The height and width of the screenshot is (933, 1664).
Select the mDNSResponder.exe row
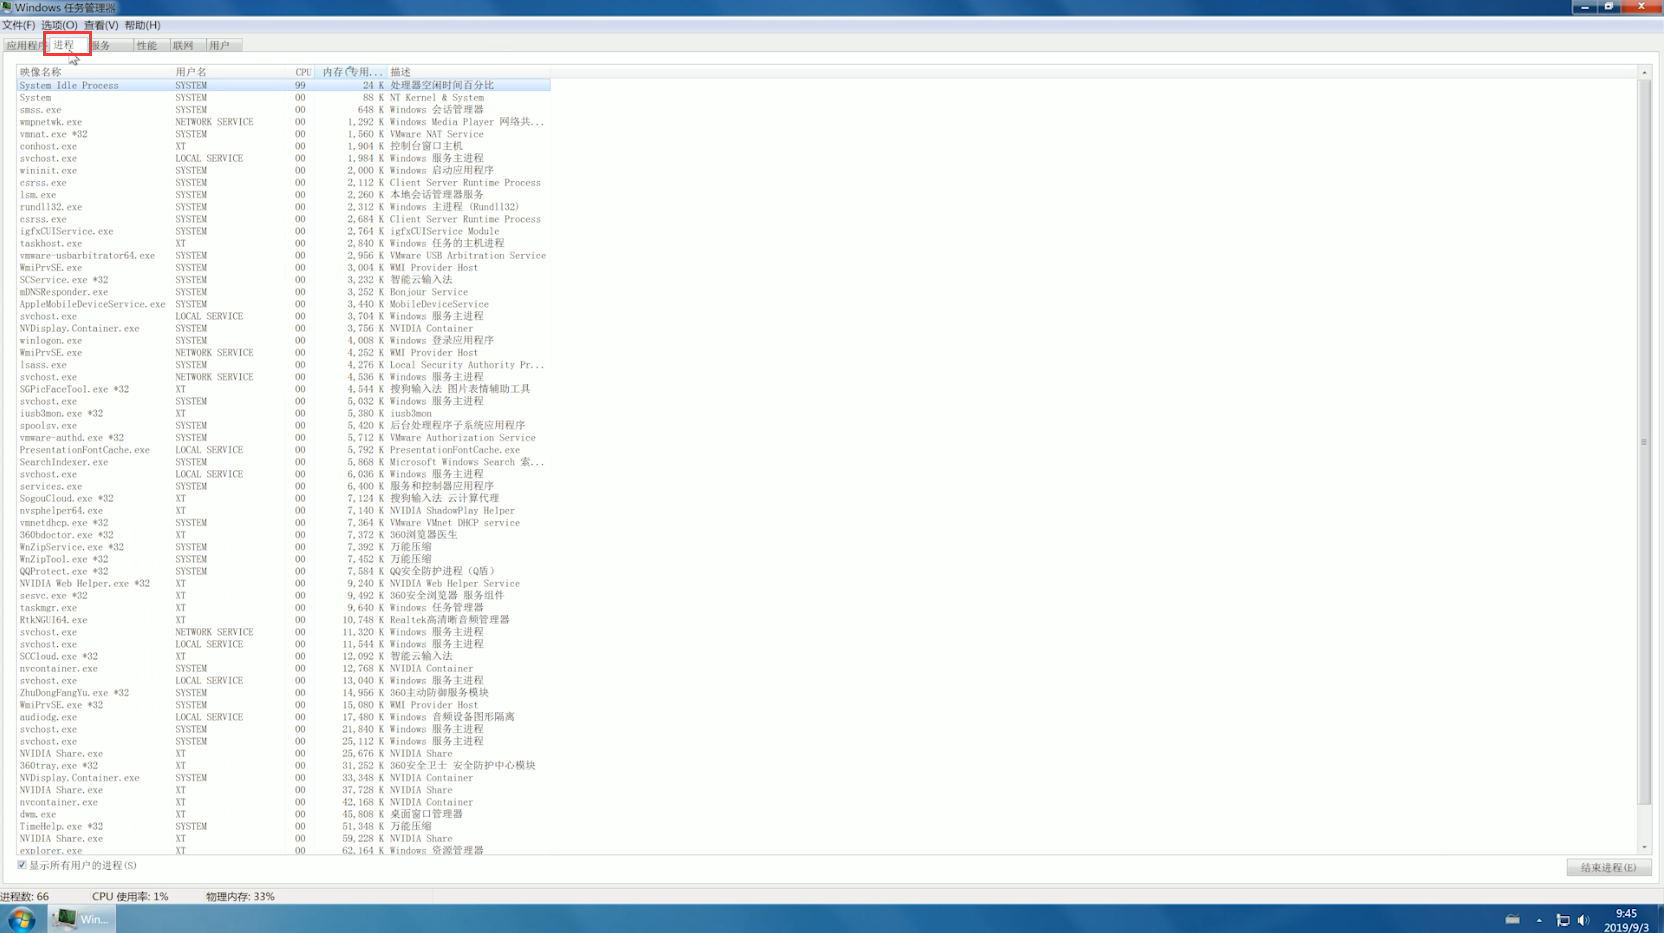[x=283, y=292]
